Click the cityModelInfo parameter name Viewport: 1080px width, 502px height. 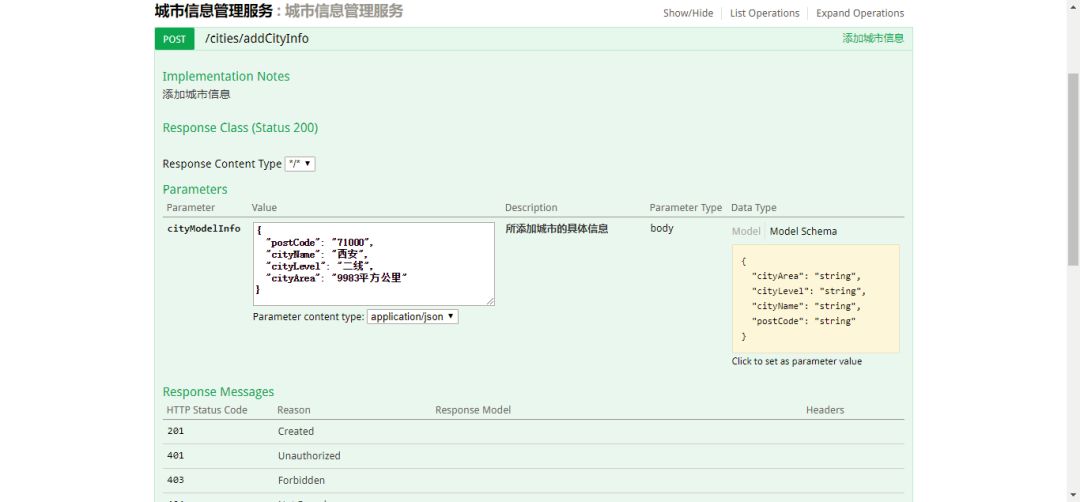tap(204, 229)
